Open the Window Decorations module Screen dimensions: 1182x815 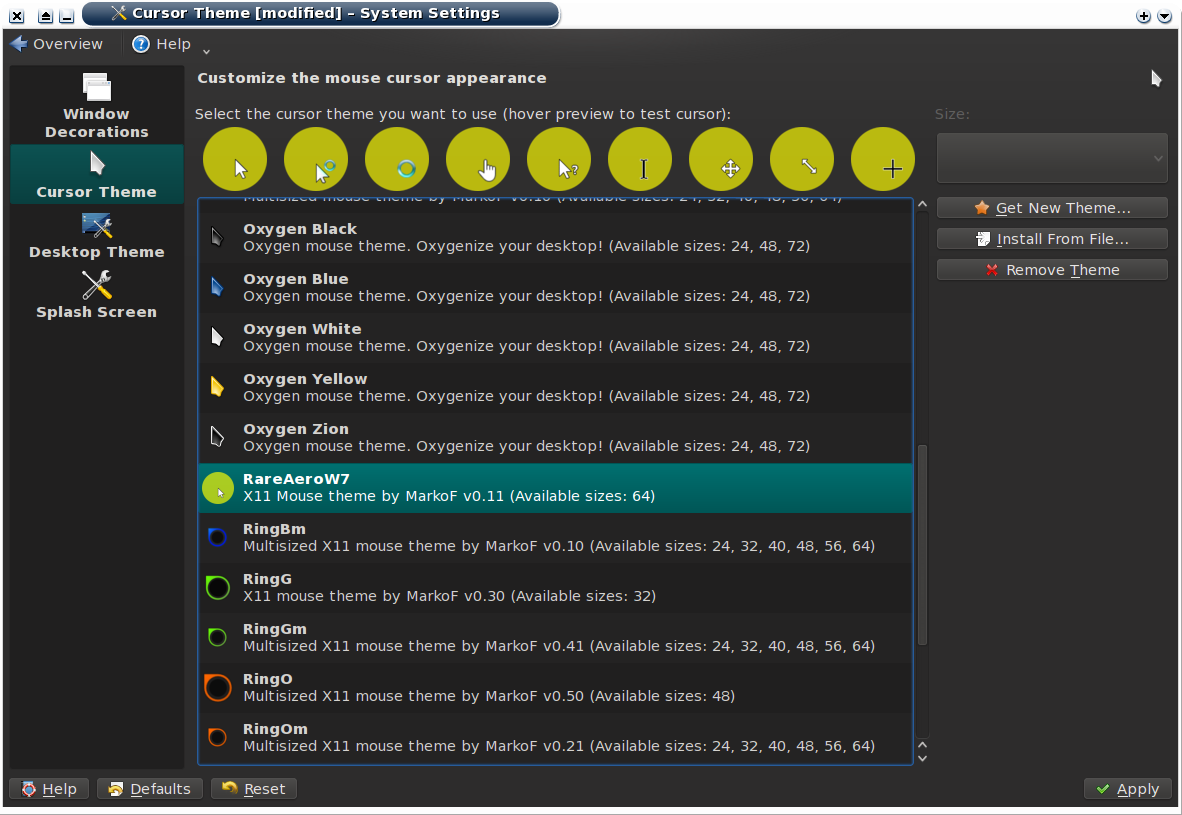(x=96, y=106)
